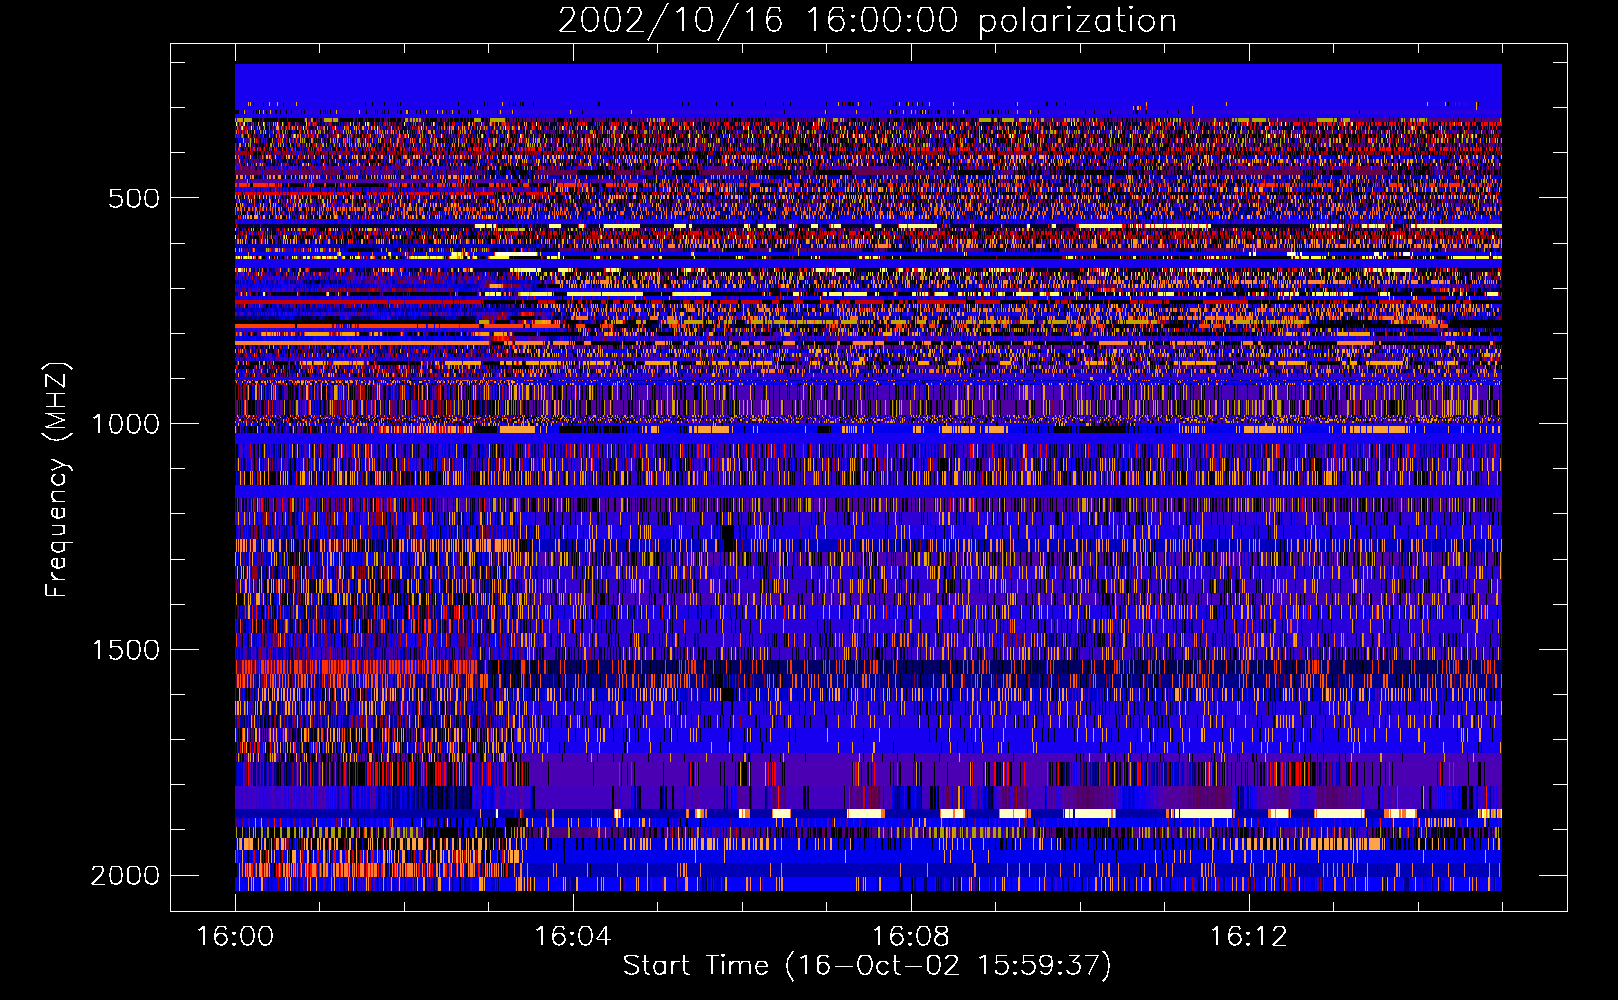Click the 16:12 time tick label
The height and width of the screenshot is (1000, 1618).
(x=1249, y=937)
